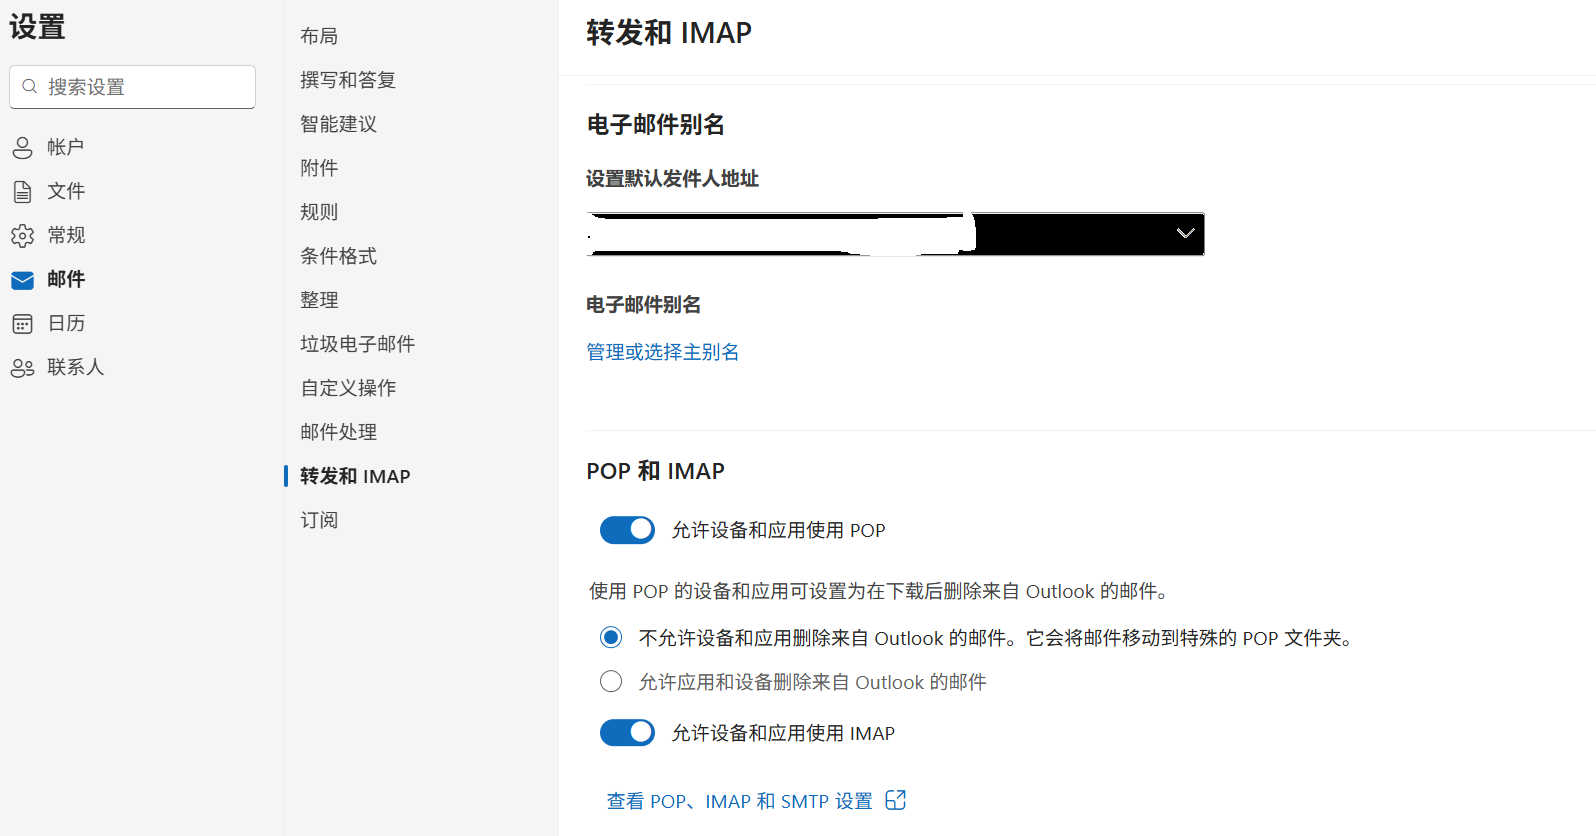
Task: Click the magnifier icon in search box
Action: click(x=30, y=87)
